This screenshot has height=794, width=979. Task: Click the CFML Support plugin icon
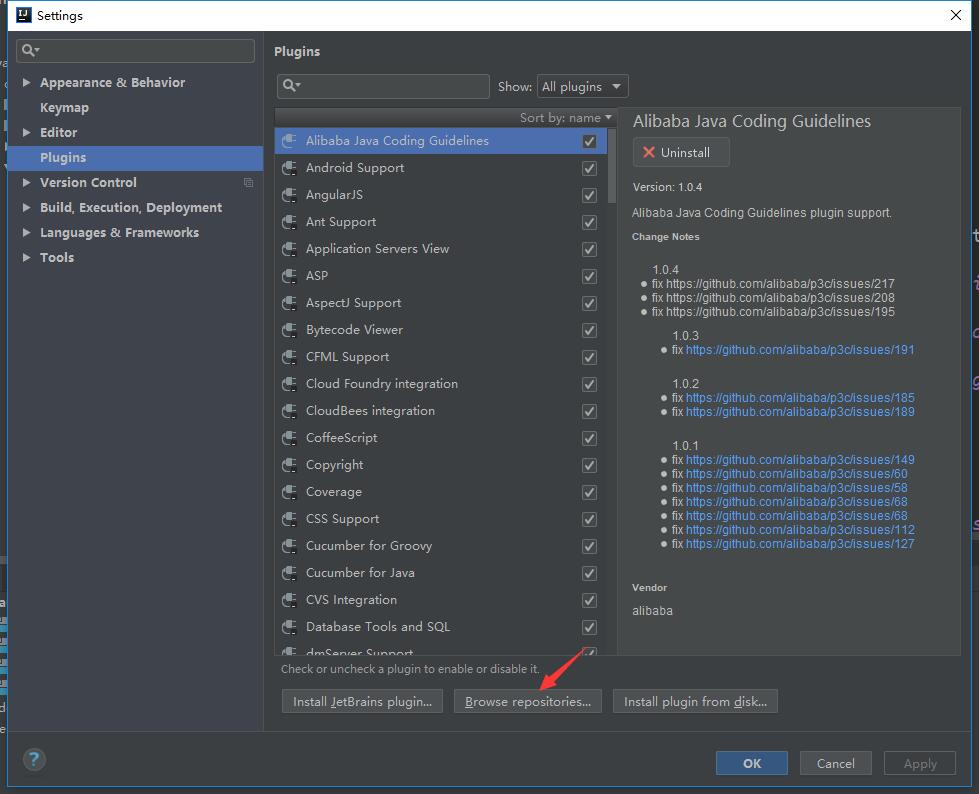[x=289, y=357]
